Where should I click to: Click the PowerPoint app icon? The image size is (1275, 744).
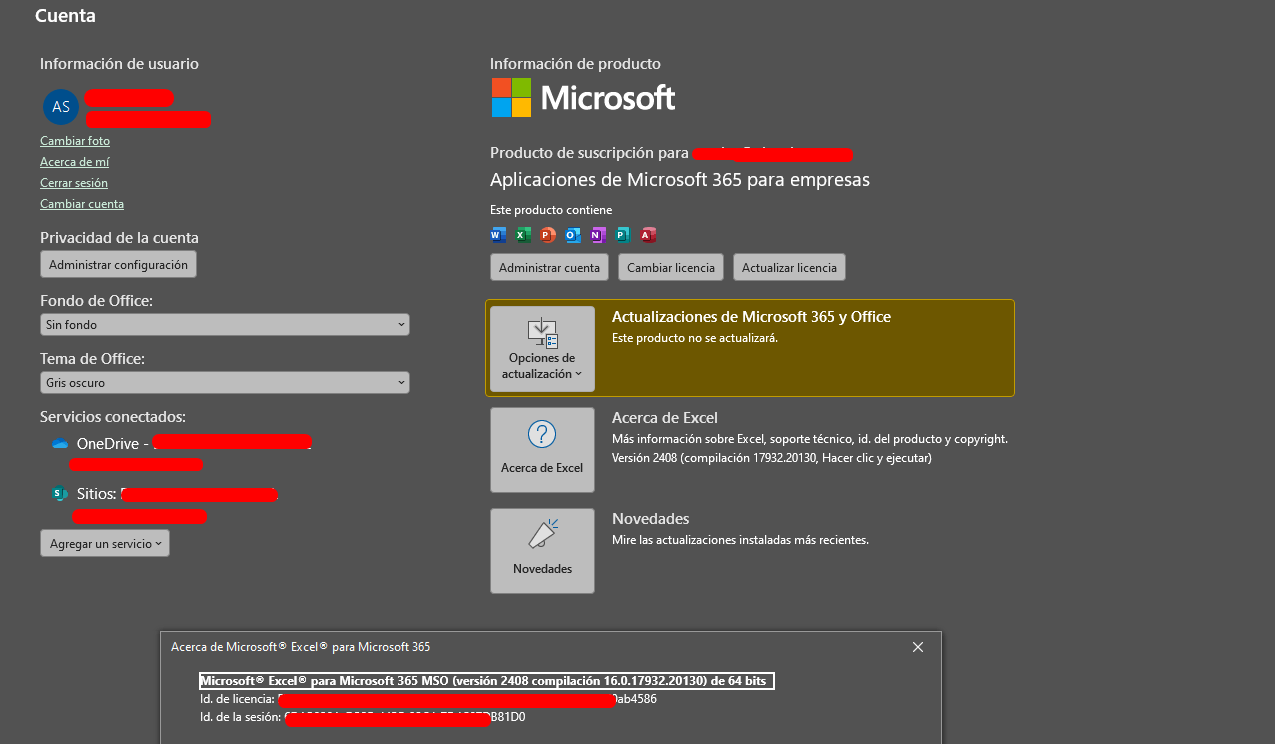[x=548, y=235]
